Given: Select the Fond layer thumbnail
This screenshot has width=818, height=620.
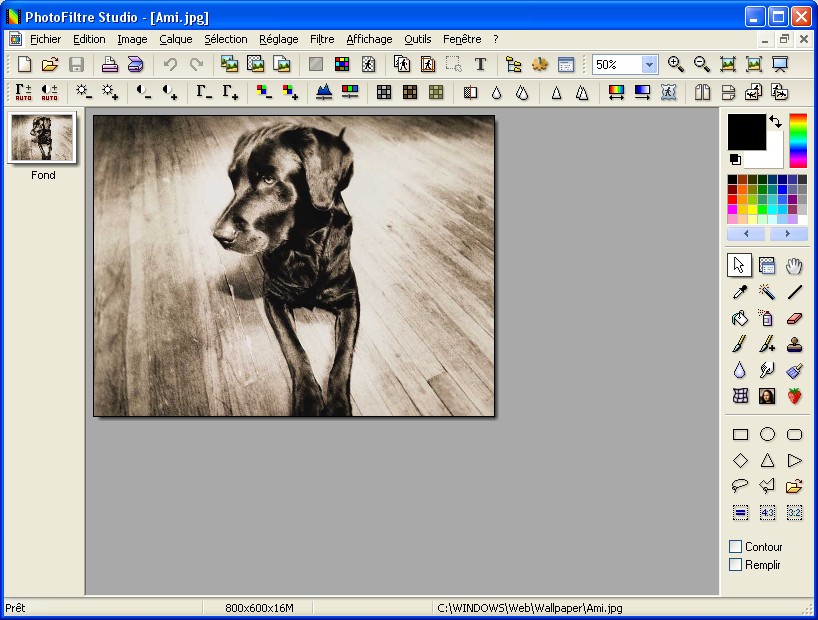Looking at the screenshot, I should [x=42, y=138].
